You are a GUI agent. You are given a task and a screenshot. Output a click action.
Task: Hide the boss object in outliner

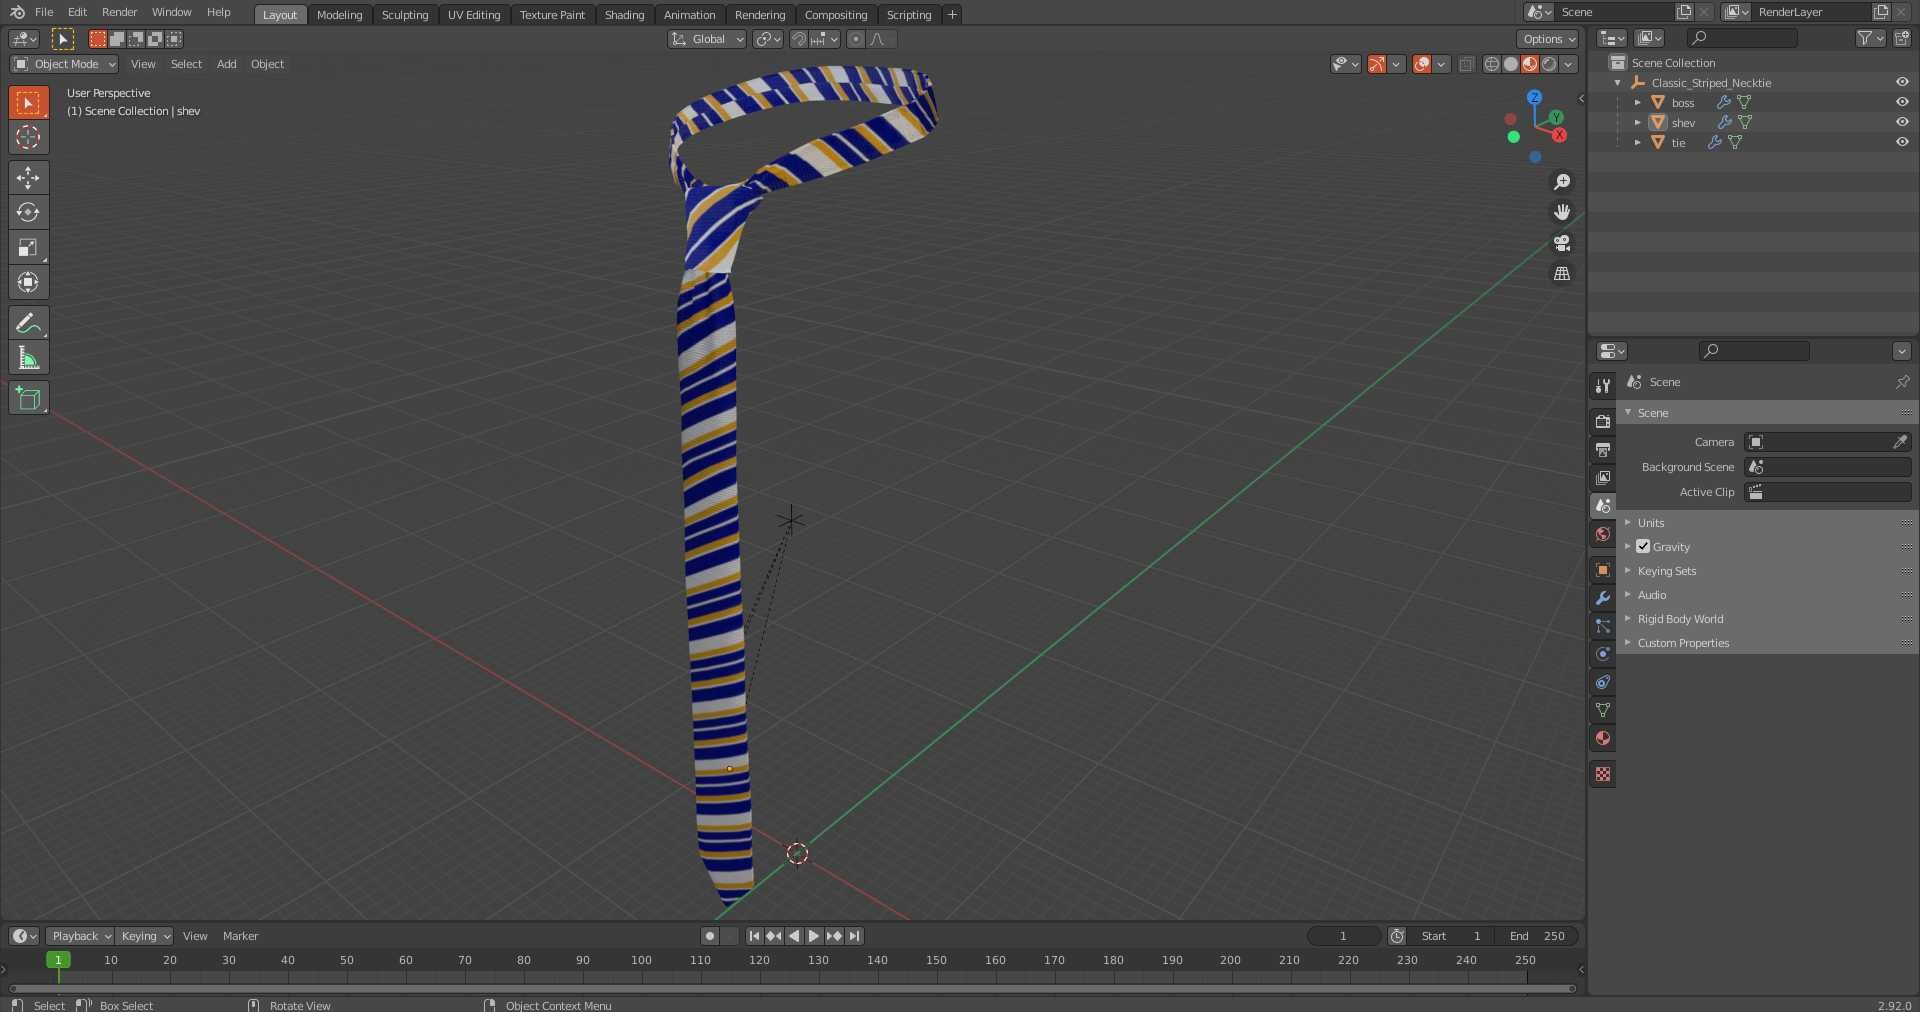[x=1902, y=102]
